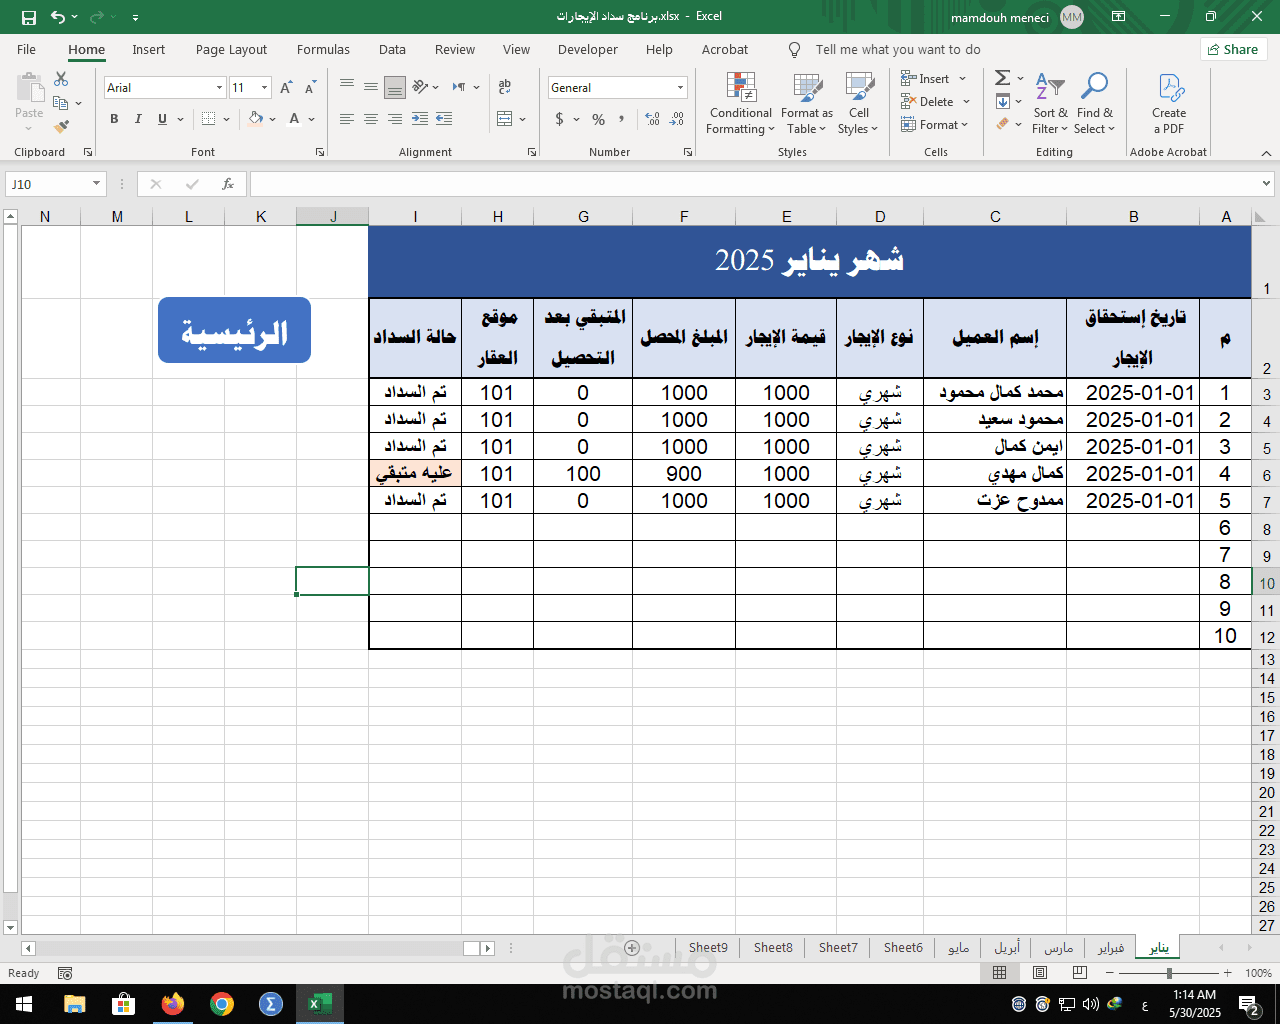Increase font size with the large A icon
This screenshot has width=1280, height=1024.
tap(286, 88)
